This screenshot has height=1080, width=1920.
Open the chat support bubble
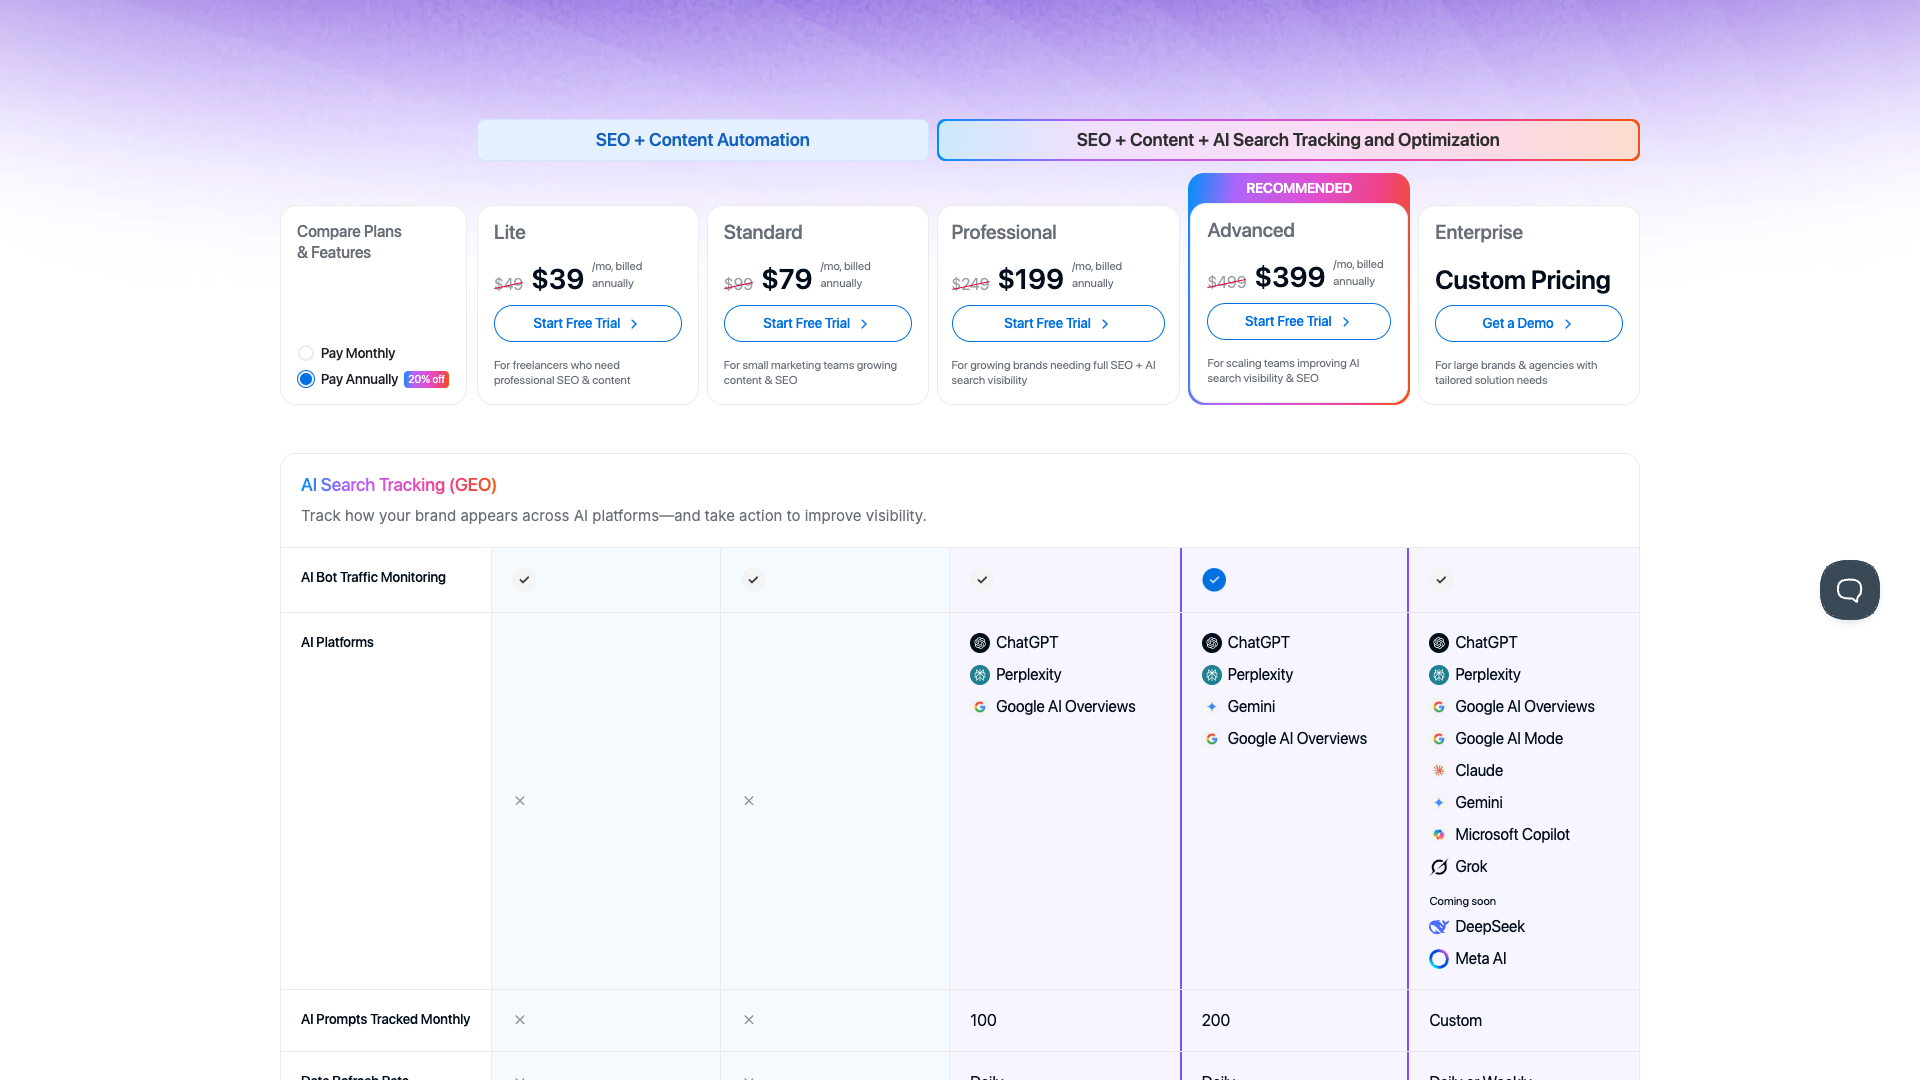point(1849,590)
